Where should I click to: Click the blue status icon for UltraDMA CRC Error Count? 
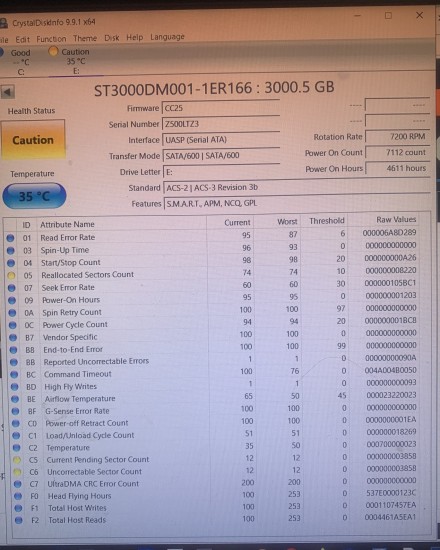tap(17, 484)
